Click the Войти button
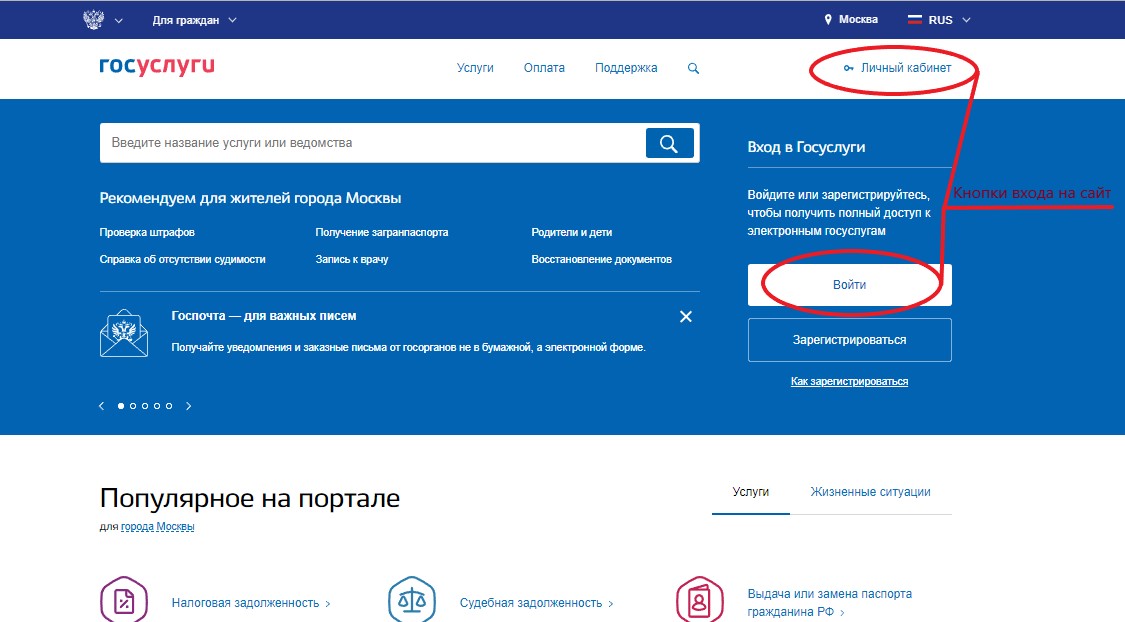This screenshot has width=1125, height=622. [x=849, y=285]
